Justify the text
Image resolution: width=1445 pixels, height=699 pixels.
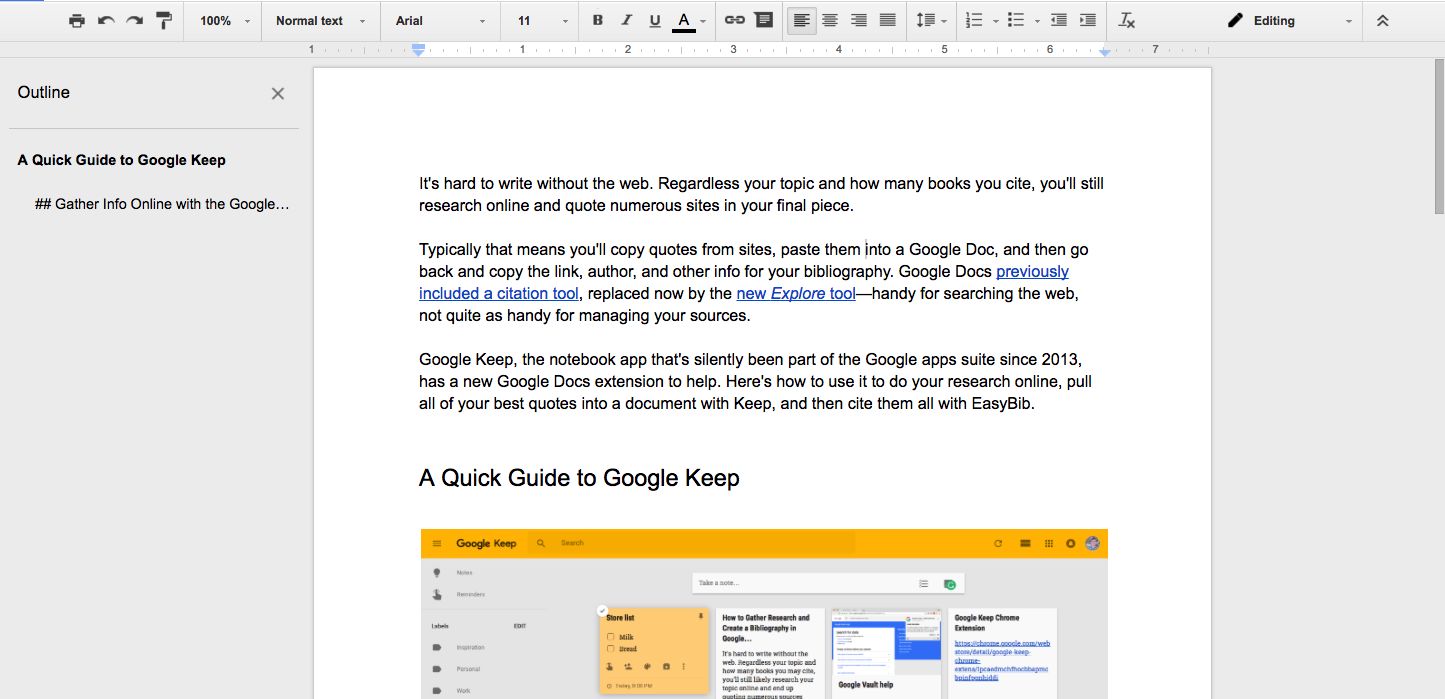[x=887, y=20]
